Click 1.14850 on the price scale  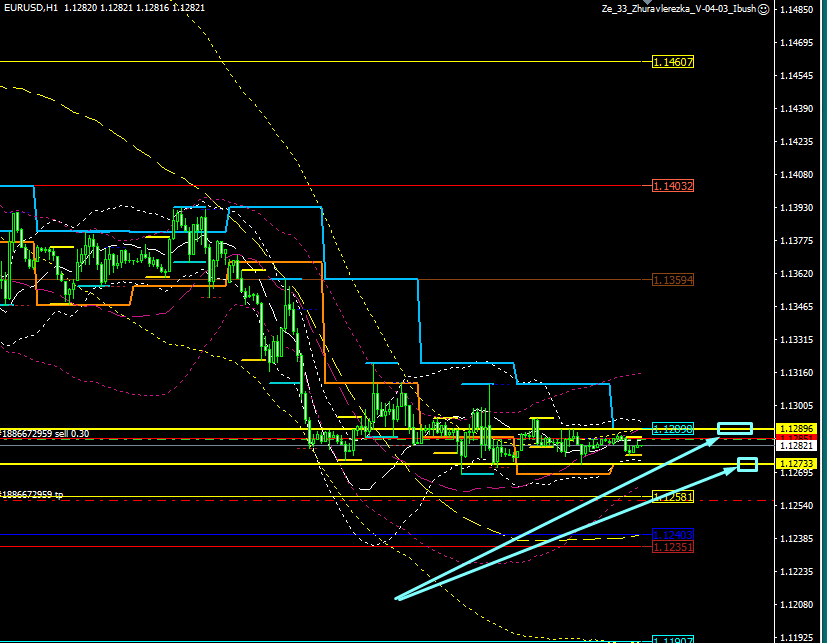click(796, 9)
